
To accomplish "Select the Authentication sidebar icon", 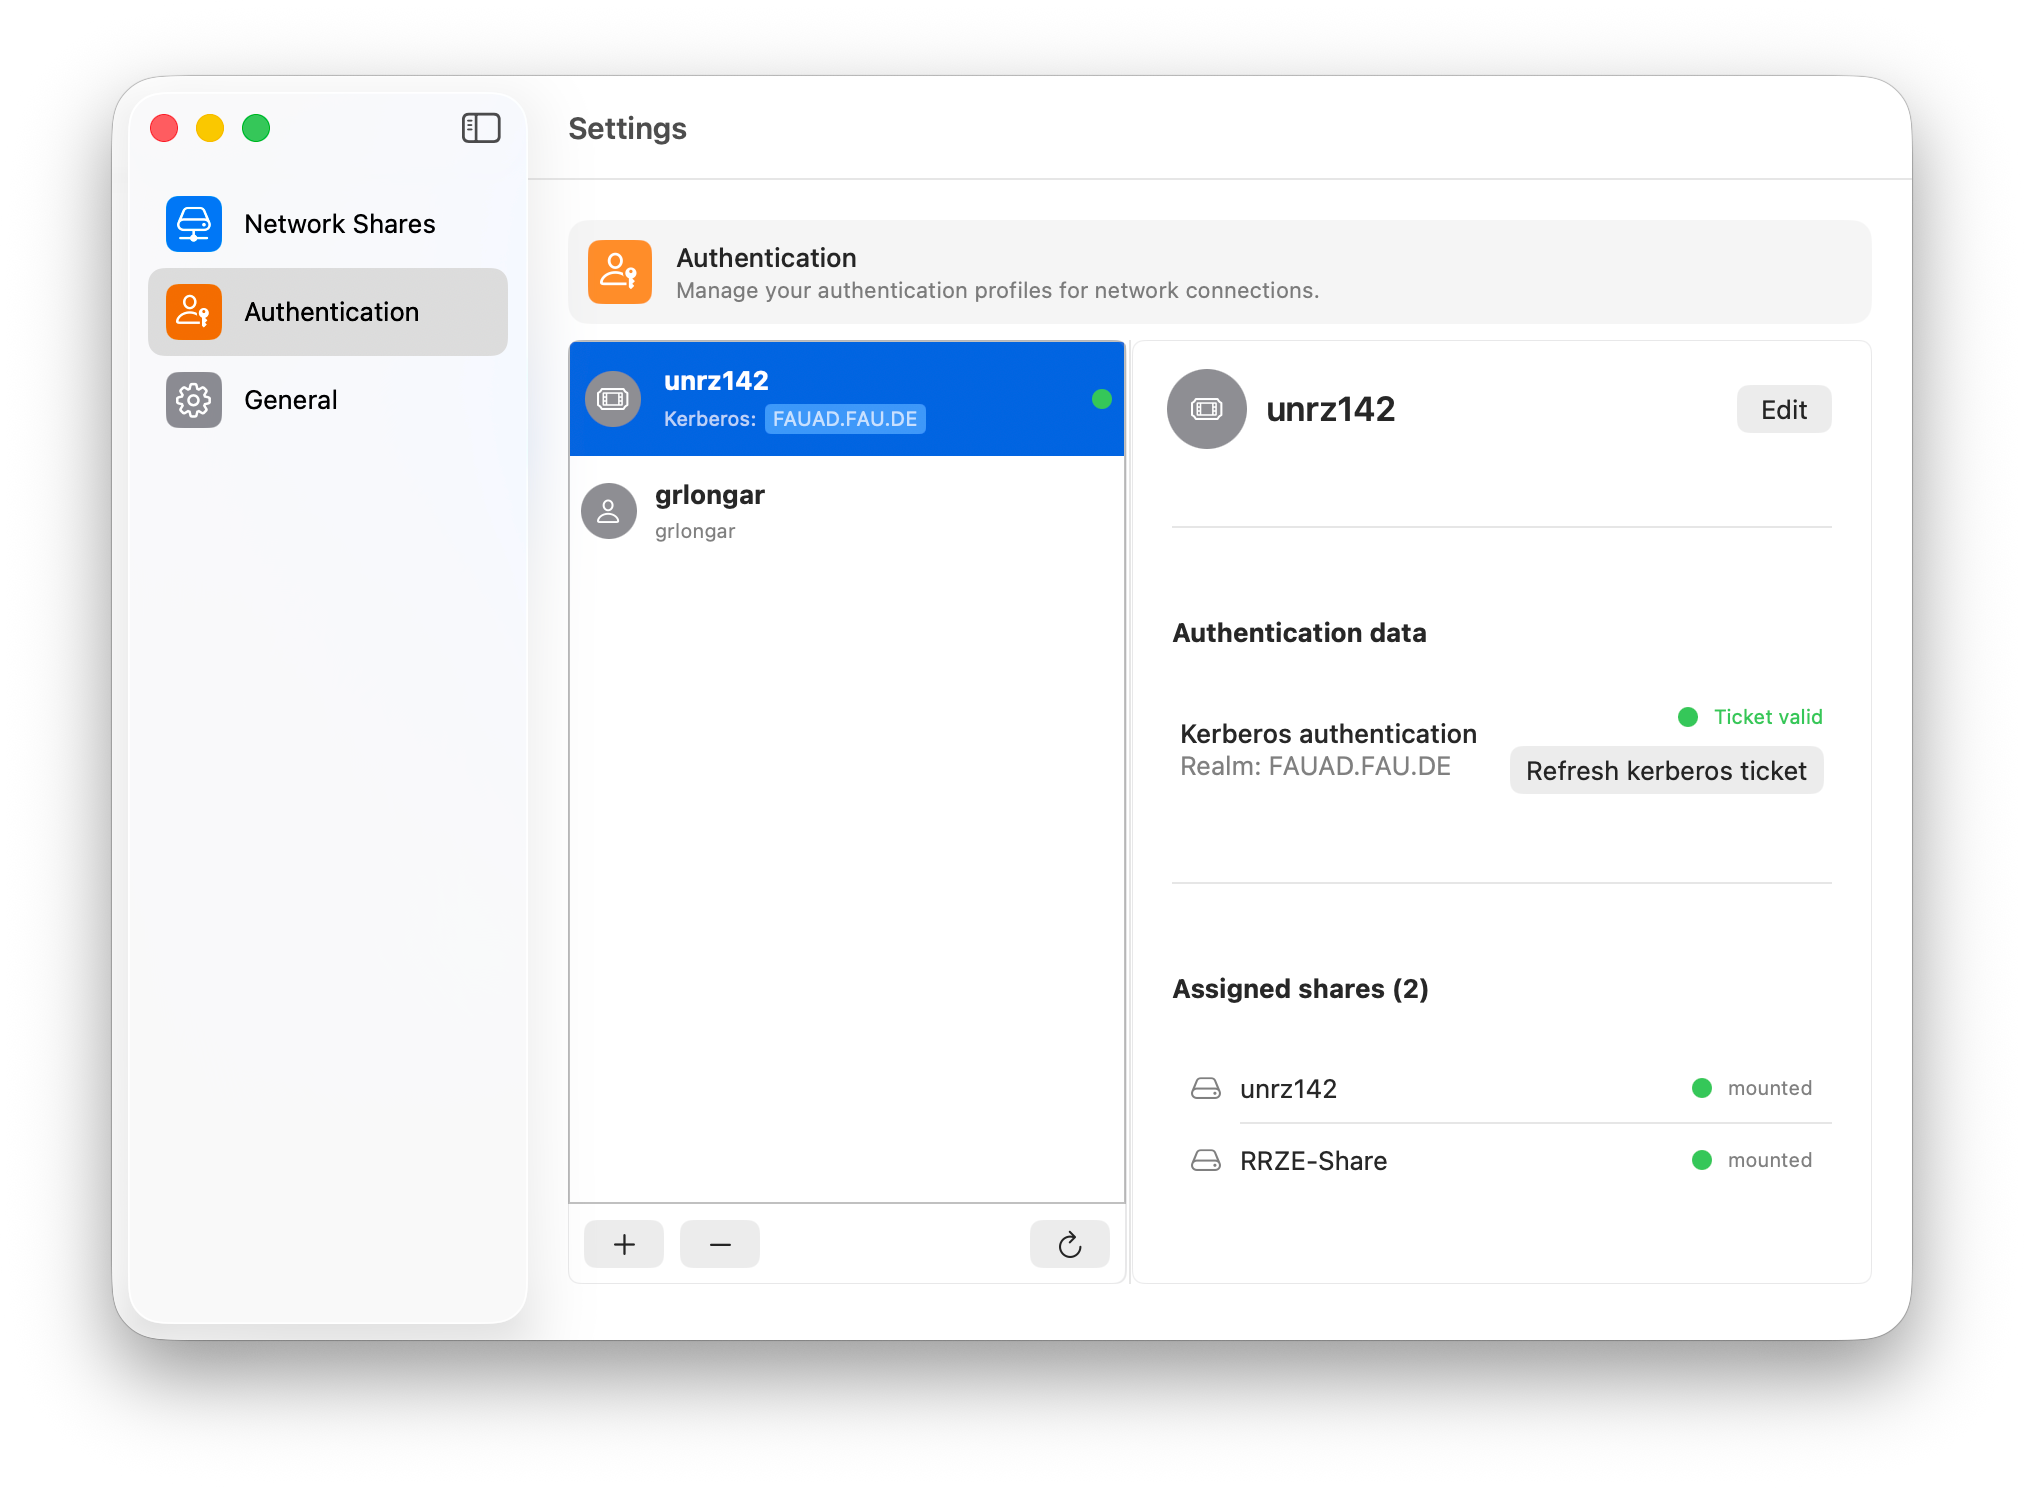I will (193, 311).
